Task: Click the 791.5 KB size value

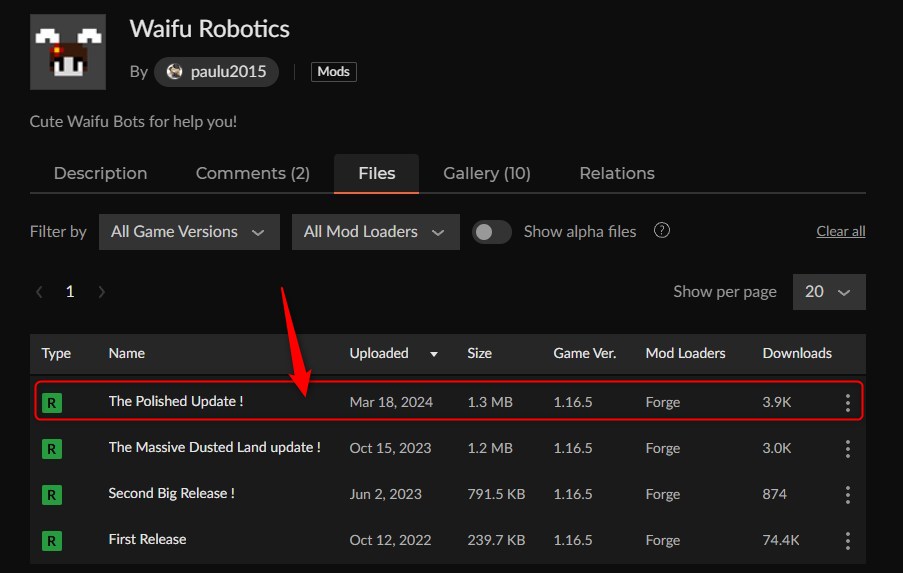Action: click(496, 495)
